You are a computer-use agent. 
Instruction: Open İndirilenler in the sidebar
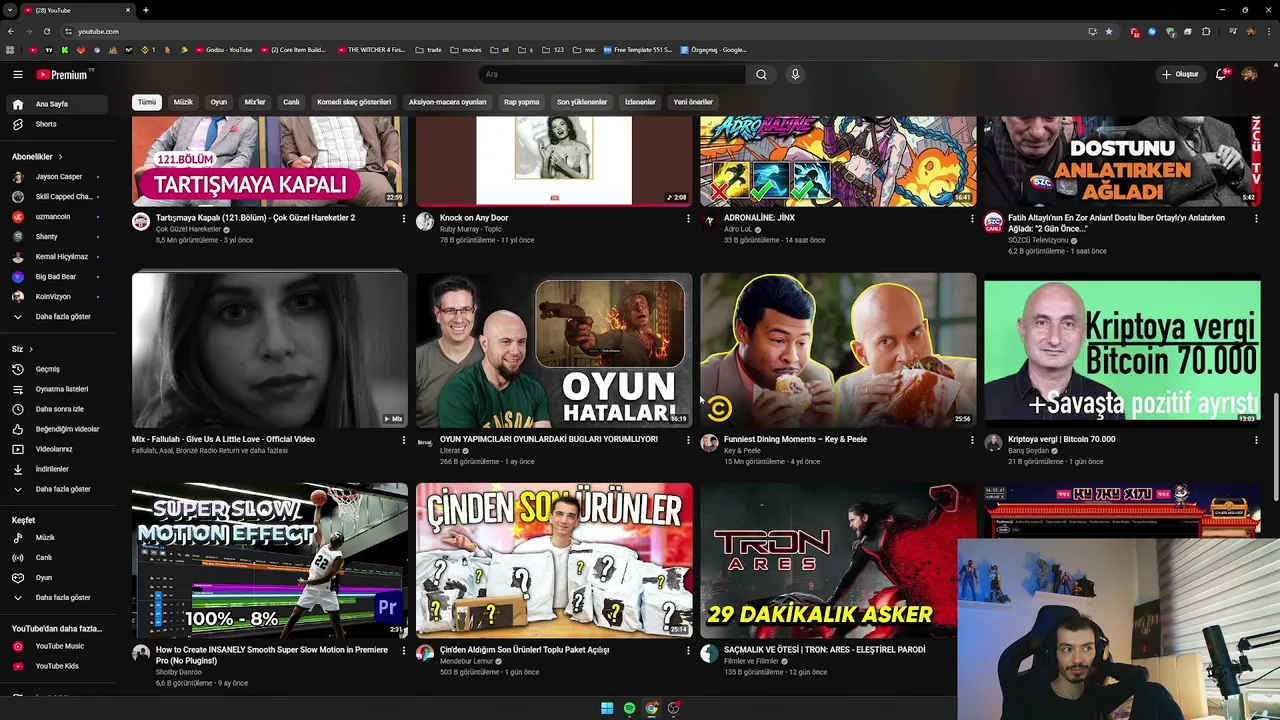(x=56, y=469)
